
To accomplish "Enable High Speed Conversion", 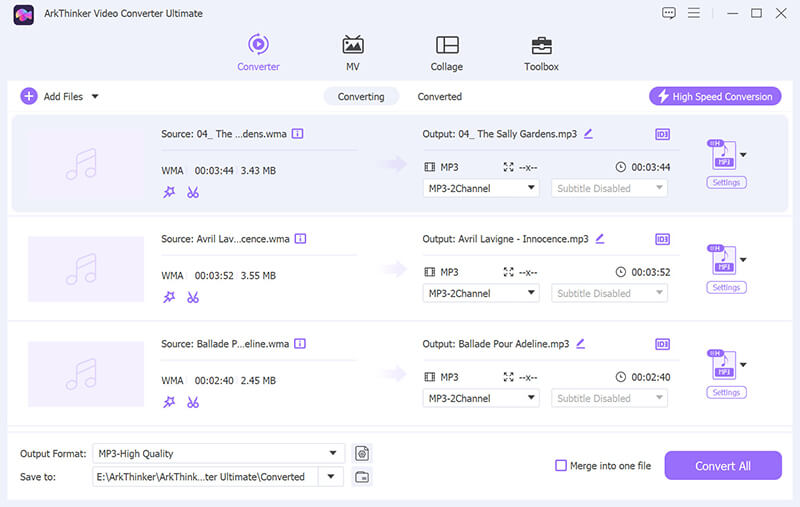I will point(715,96).
